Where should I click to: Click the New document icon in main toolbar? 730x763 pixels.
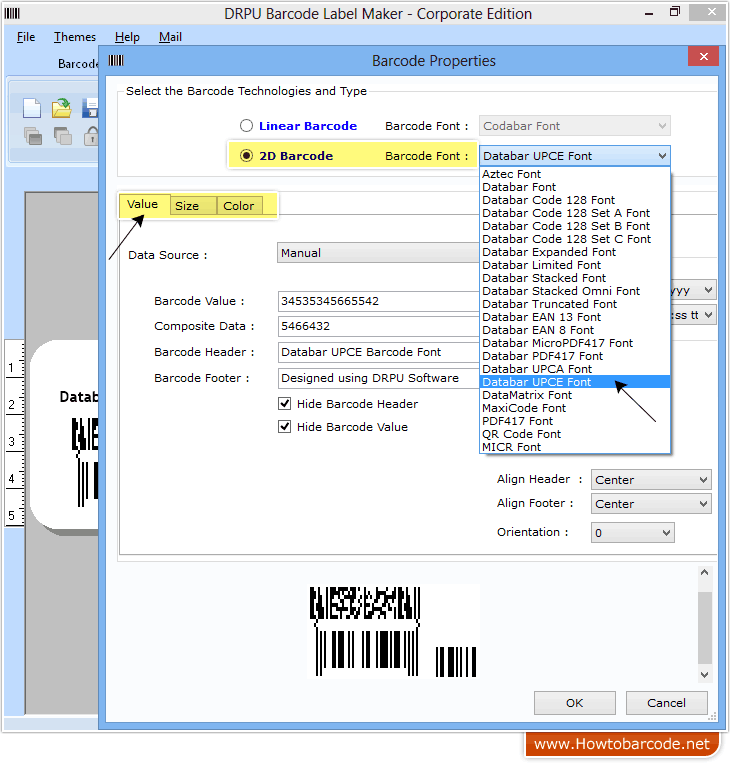click(32, 108)
